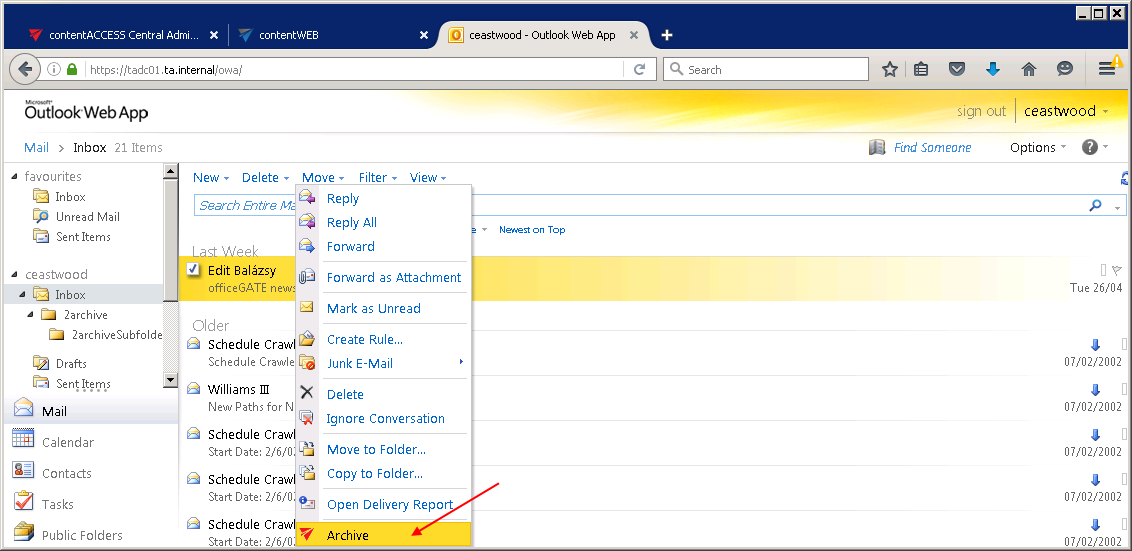Click the Reply icon in context menu
1132x551 pixels.
click(x=308, y=198)
